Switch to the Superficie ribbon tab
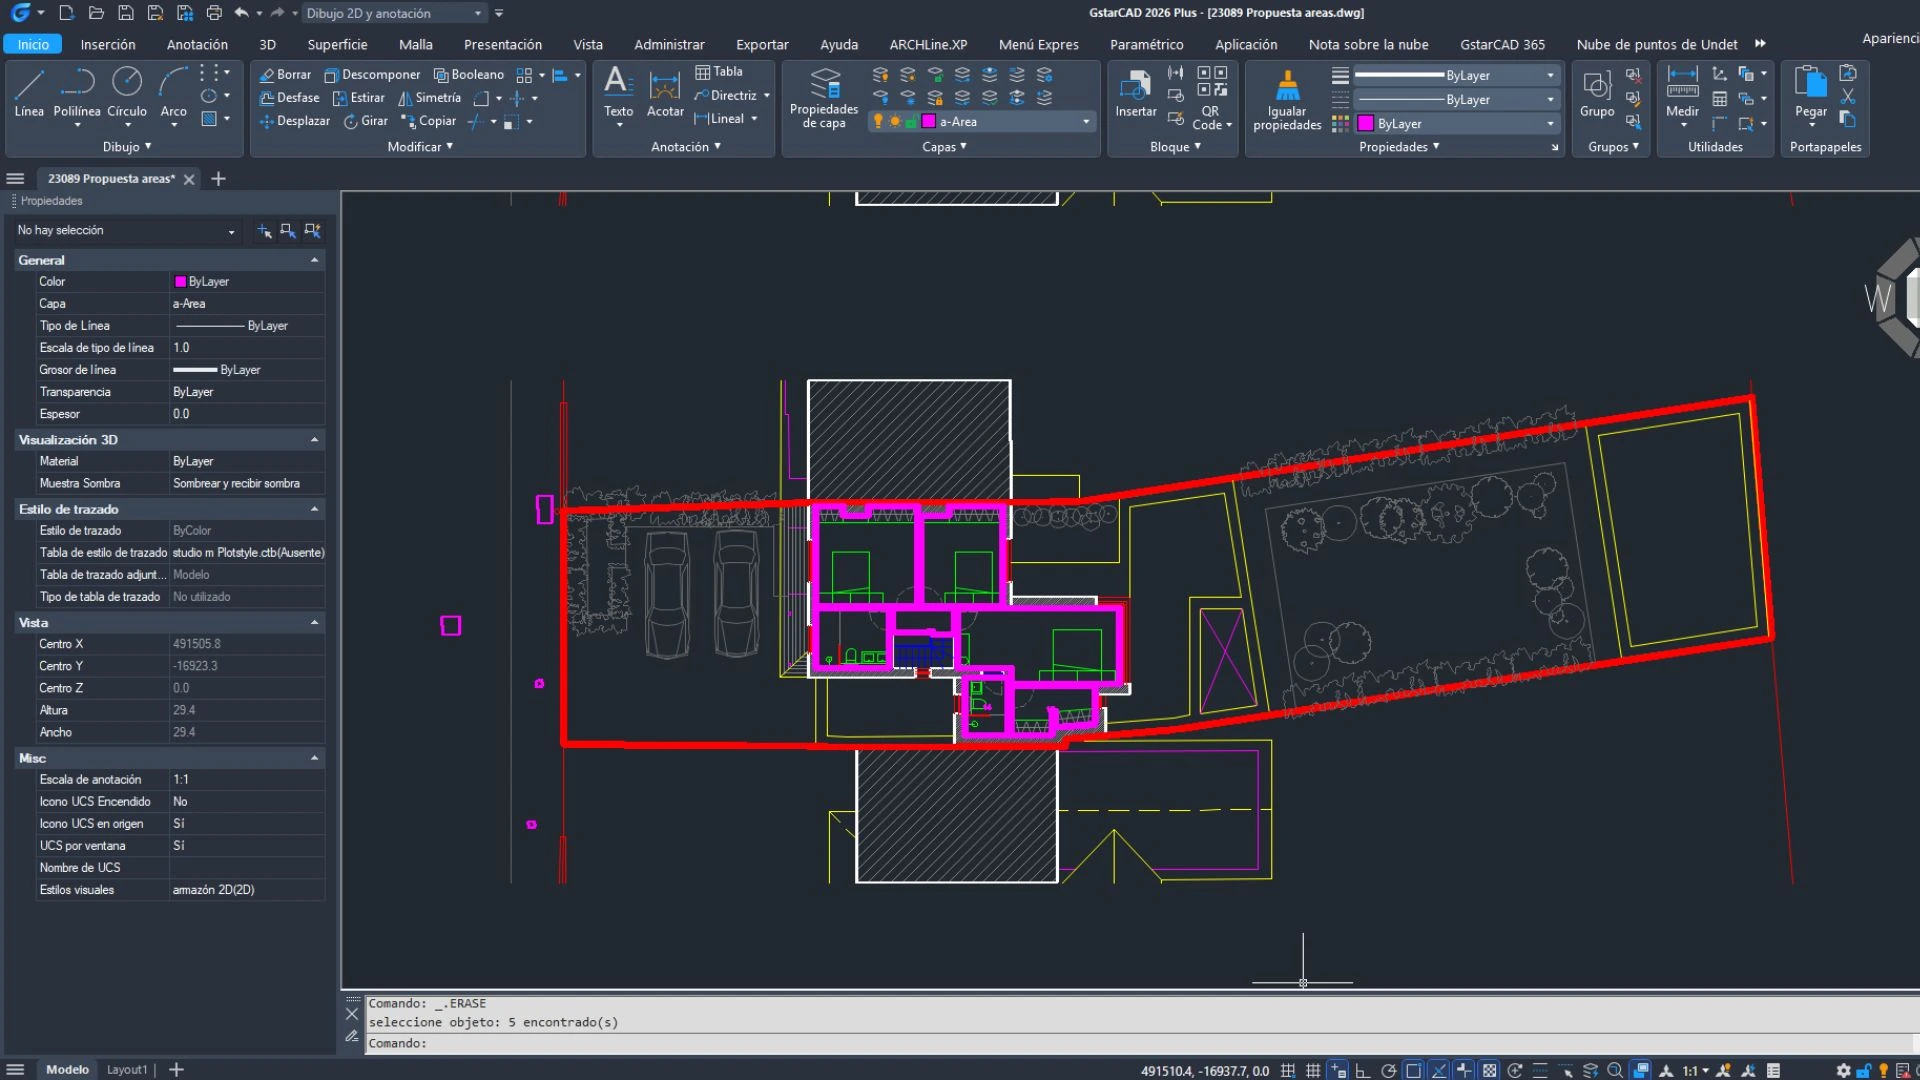Viewport: 1920px width, 1080px height. click(x=337, y=44)
